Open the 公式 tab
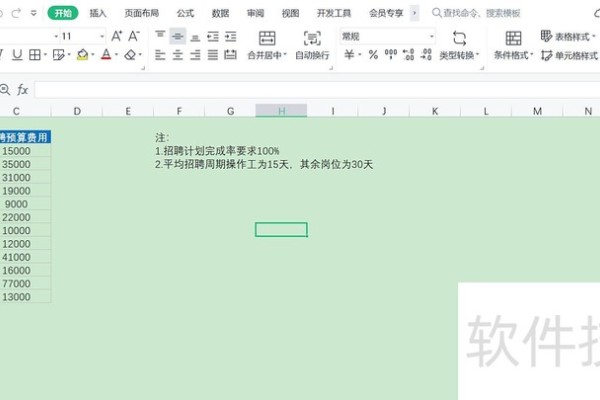600x400 pixels. (185, 13)
